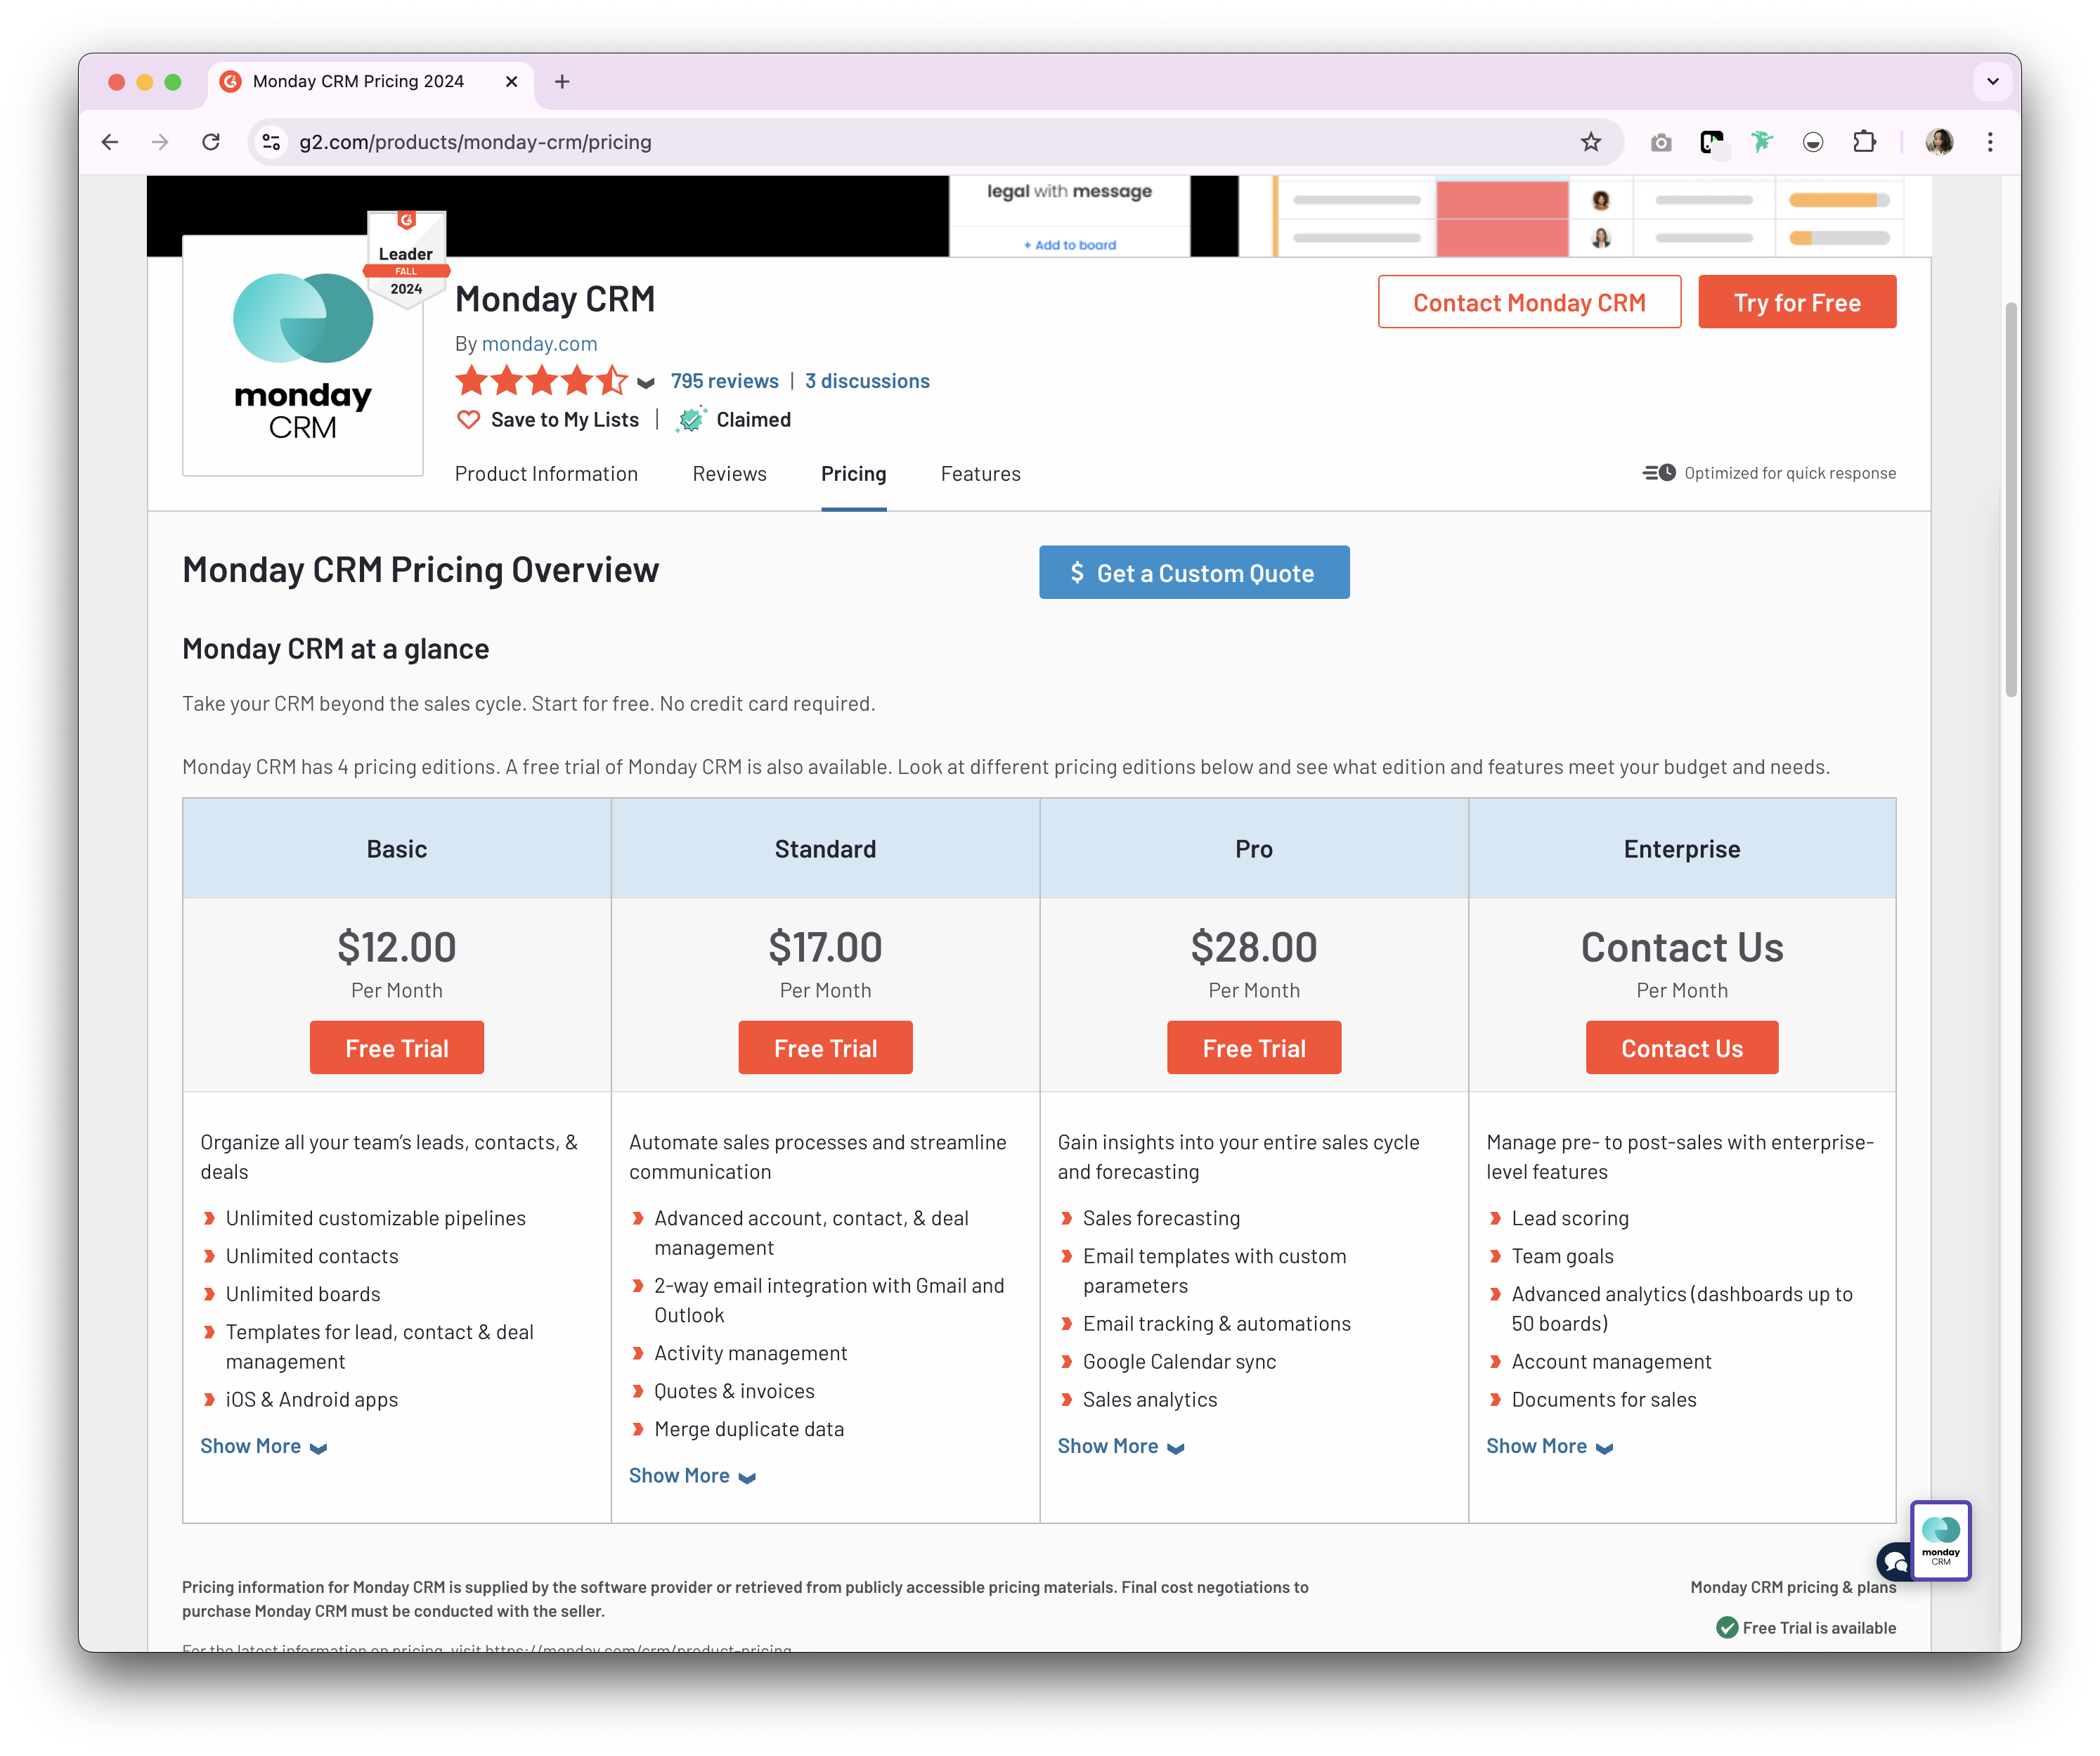Open the Reviews tab
Viewport: 2100px width, 1756px height.
coord(729,474)
